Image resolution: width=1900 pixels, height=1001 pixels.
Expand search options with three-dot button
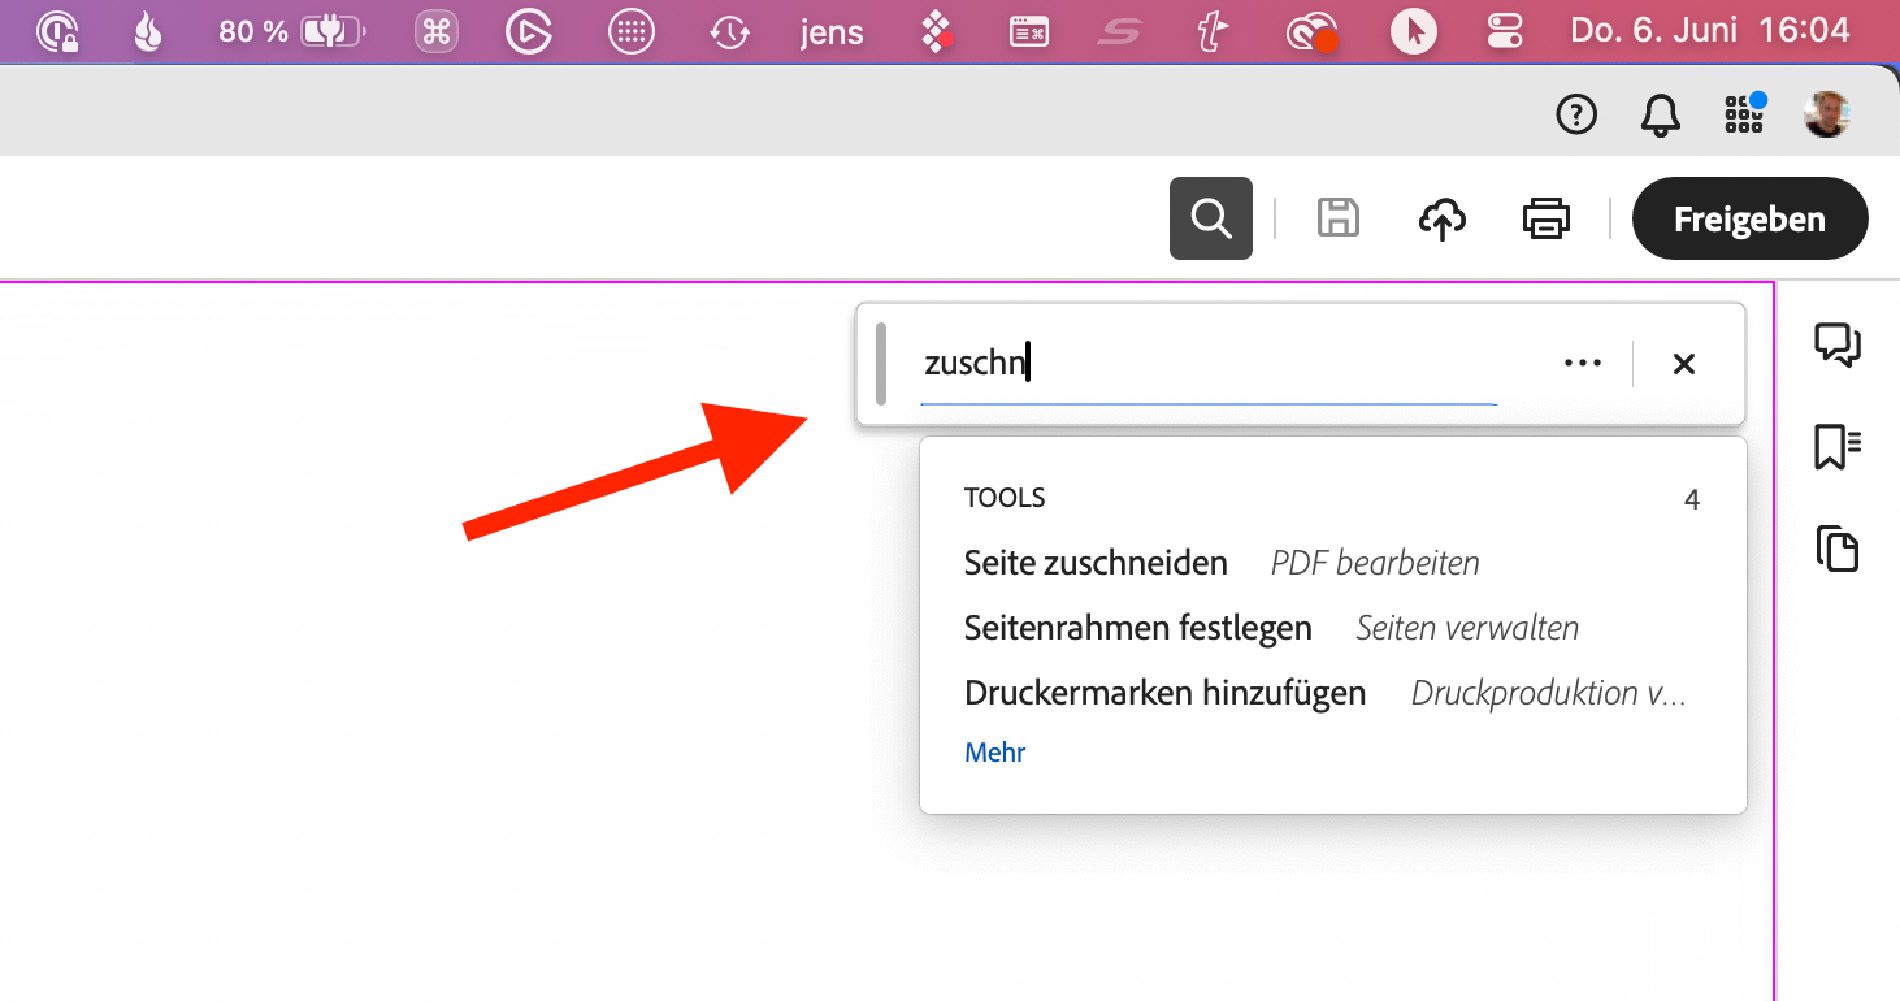[1582, 363]
